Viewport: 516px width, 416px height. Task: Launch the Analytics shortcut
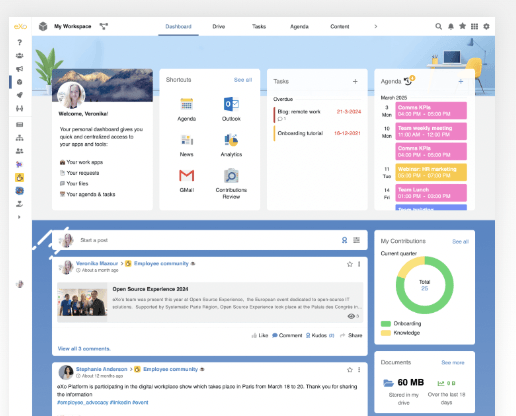point(231,140)
